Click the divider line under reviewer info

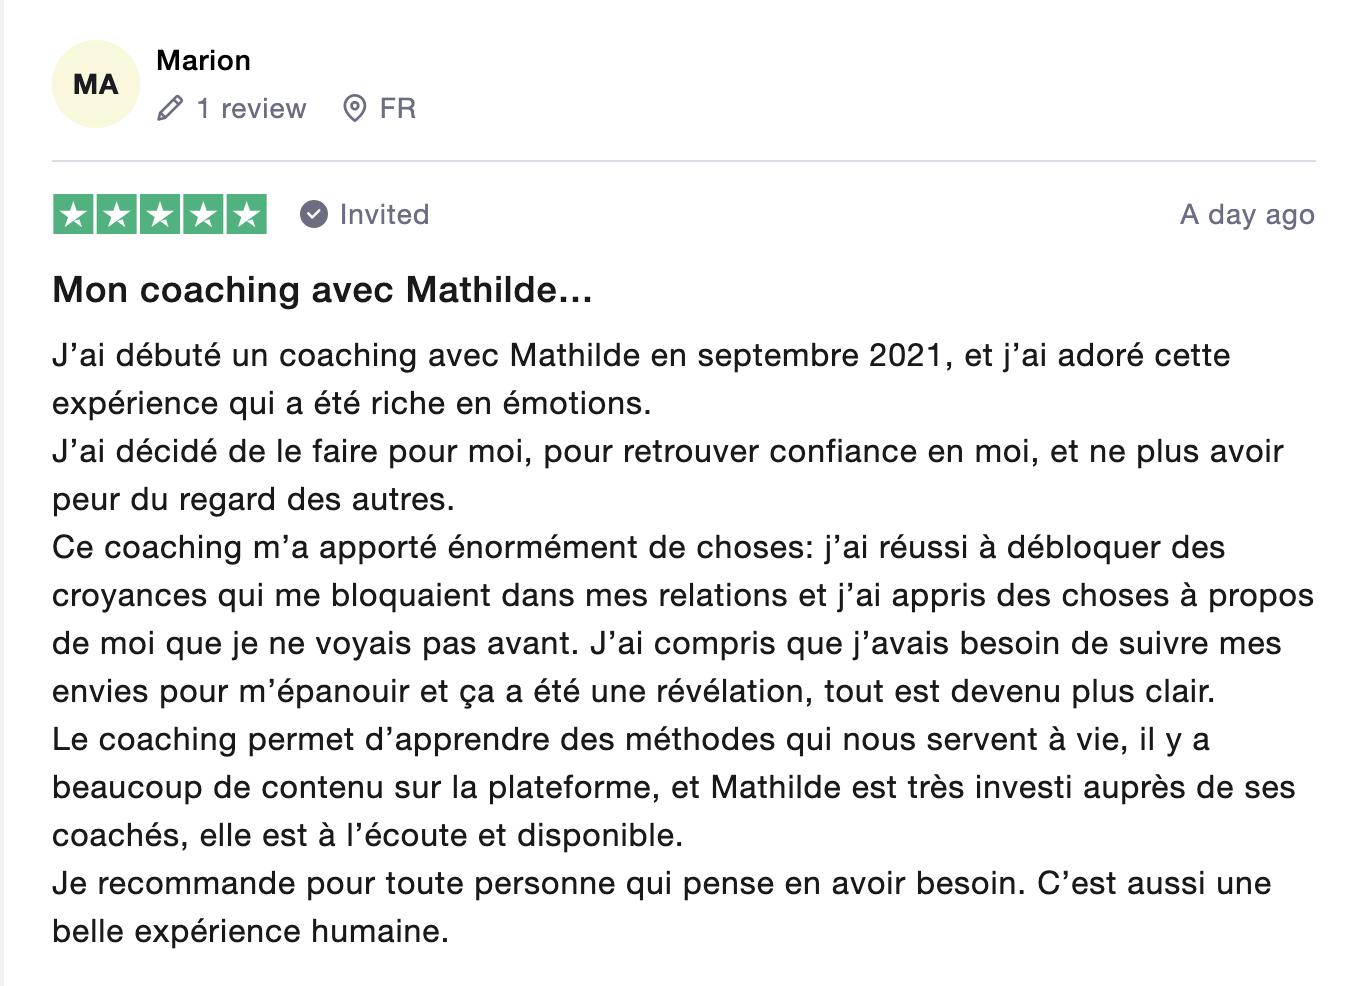click(683, 161)
